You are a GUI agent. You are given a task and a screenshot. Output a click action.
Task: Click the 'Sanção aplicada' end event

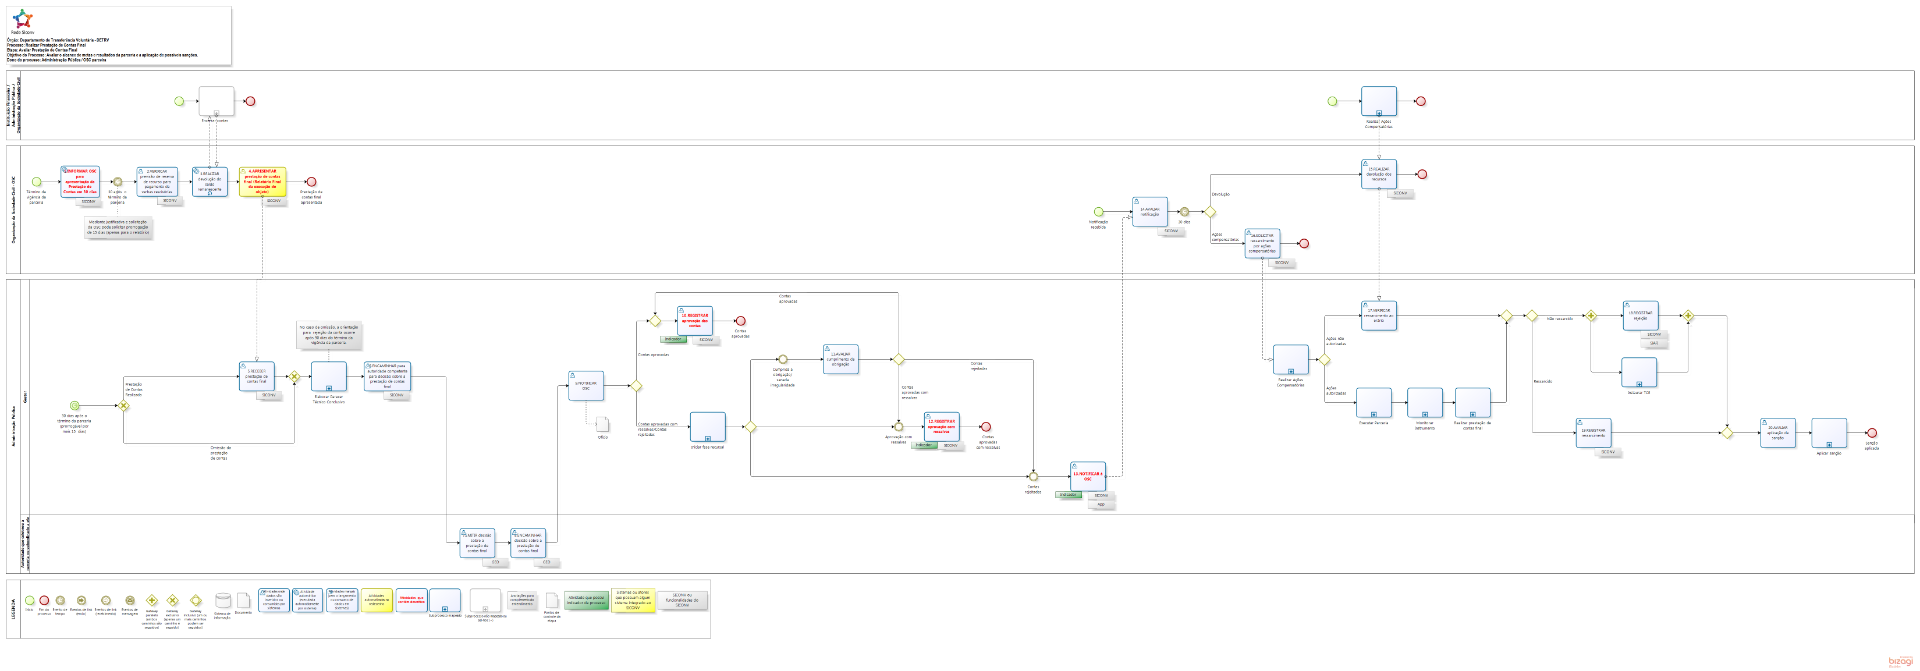(1871, 434)
